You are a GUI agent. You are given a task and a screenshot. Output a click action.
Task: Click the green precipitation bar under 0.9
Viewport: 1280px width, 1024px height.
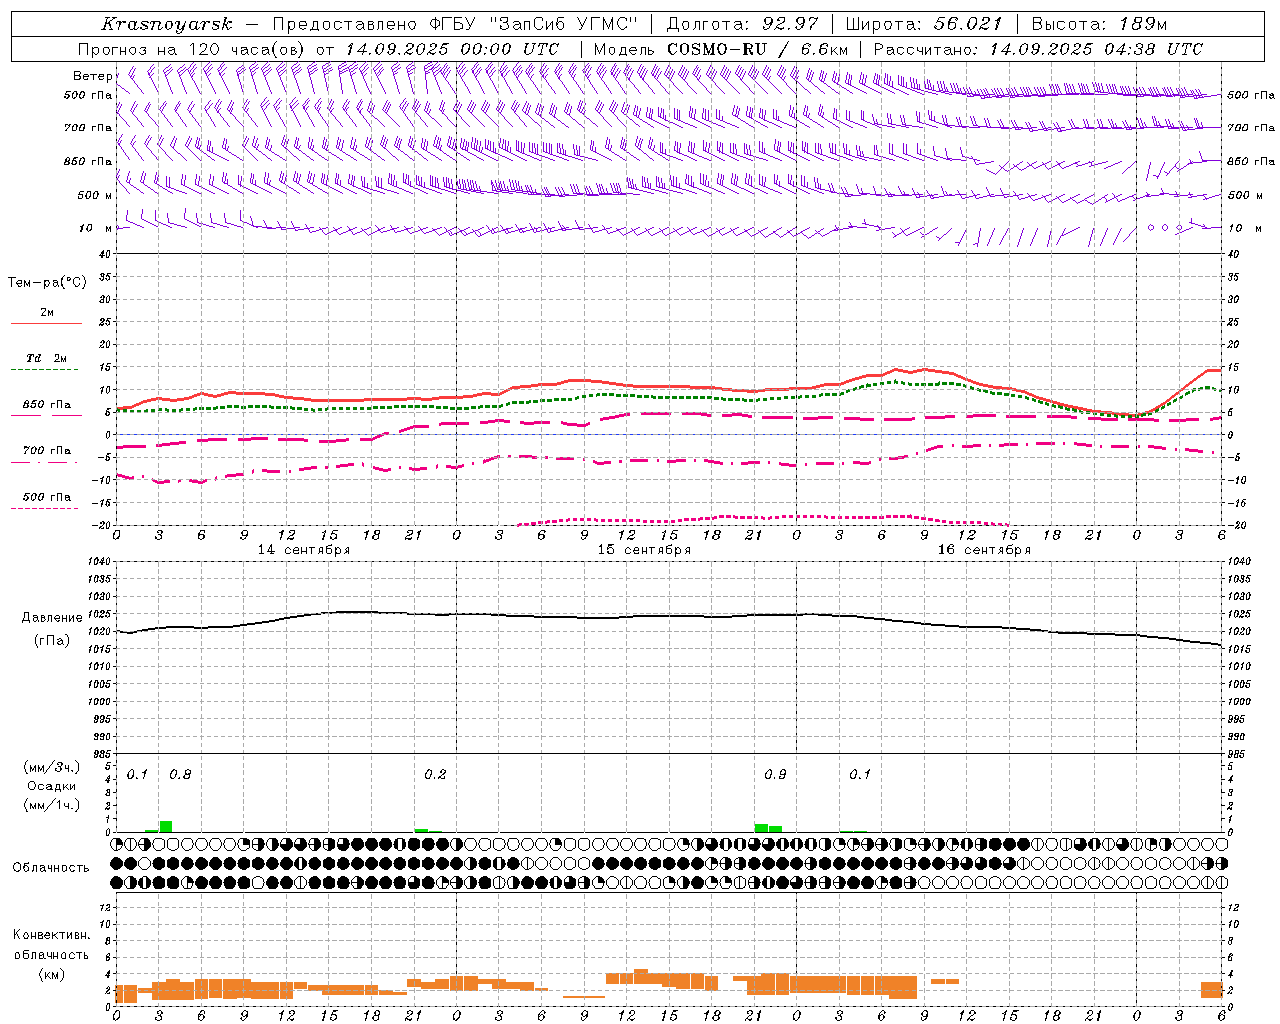coord(761,828)
